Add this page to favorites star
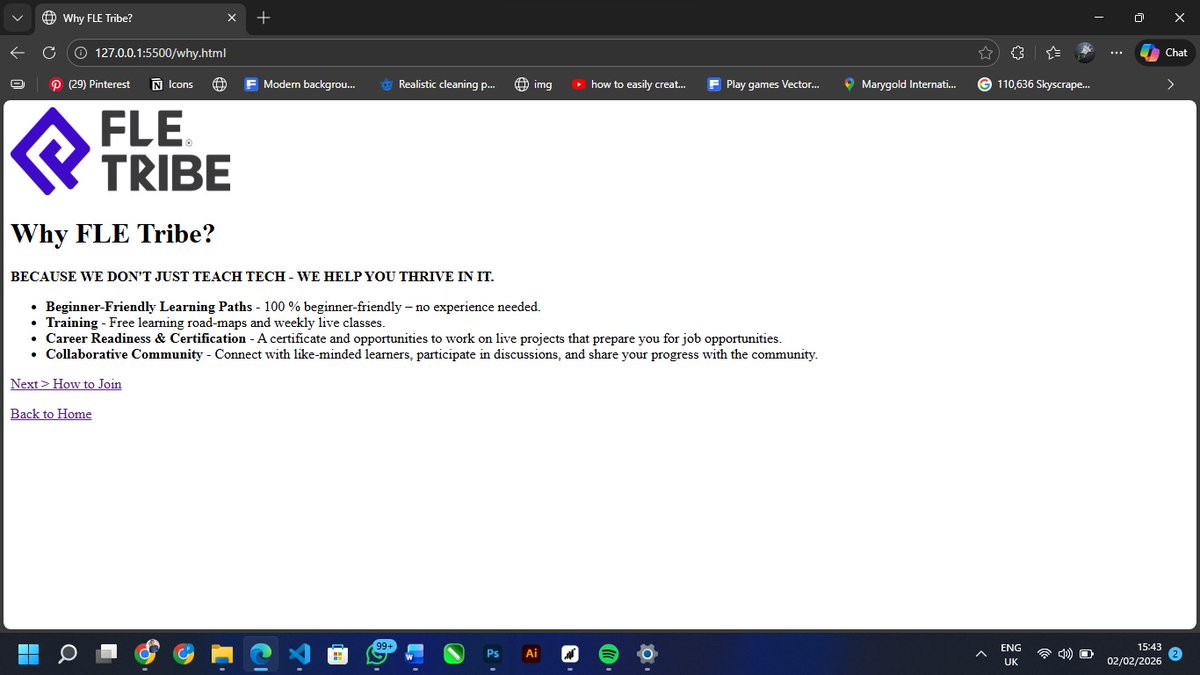 tap(986, 53)
